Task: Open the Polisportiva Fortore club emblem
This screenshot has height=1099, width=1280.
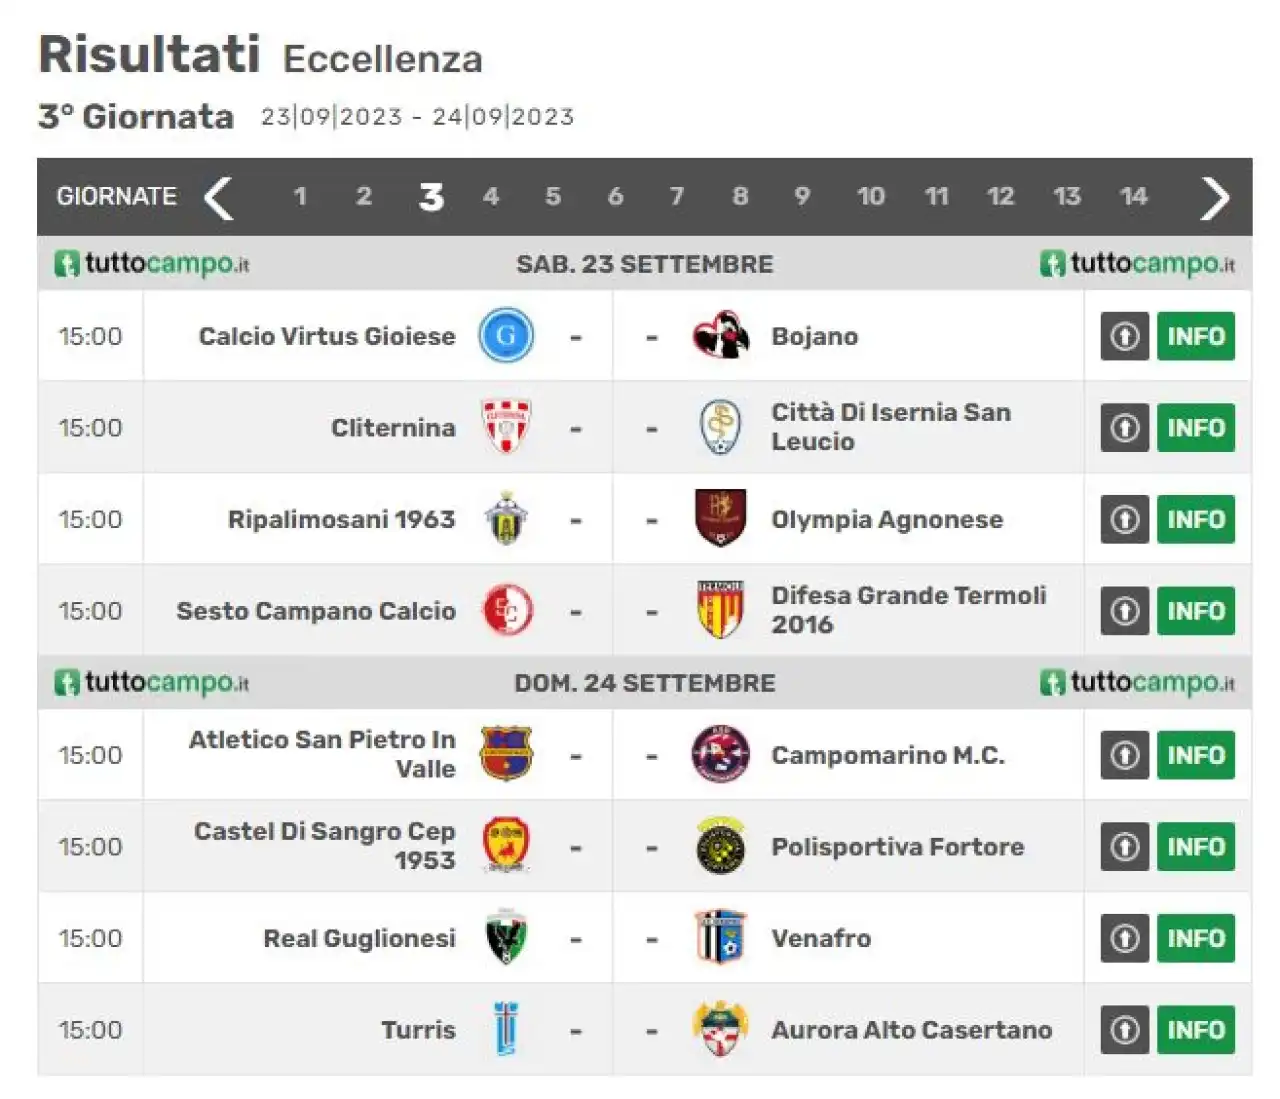Action: 720,846
